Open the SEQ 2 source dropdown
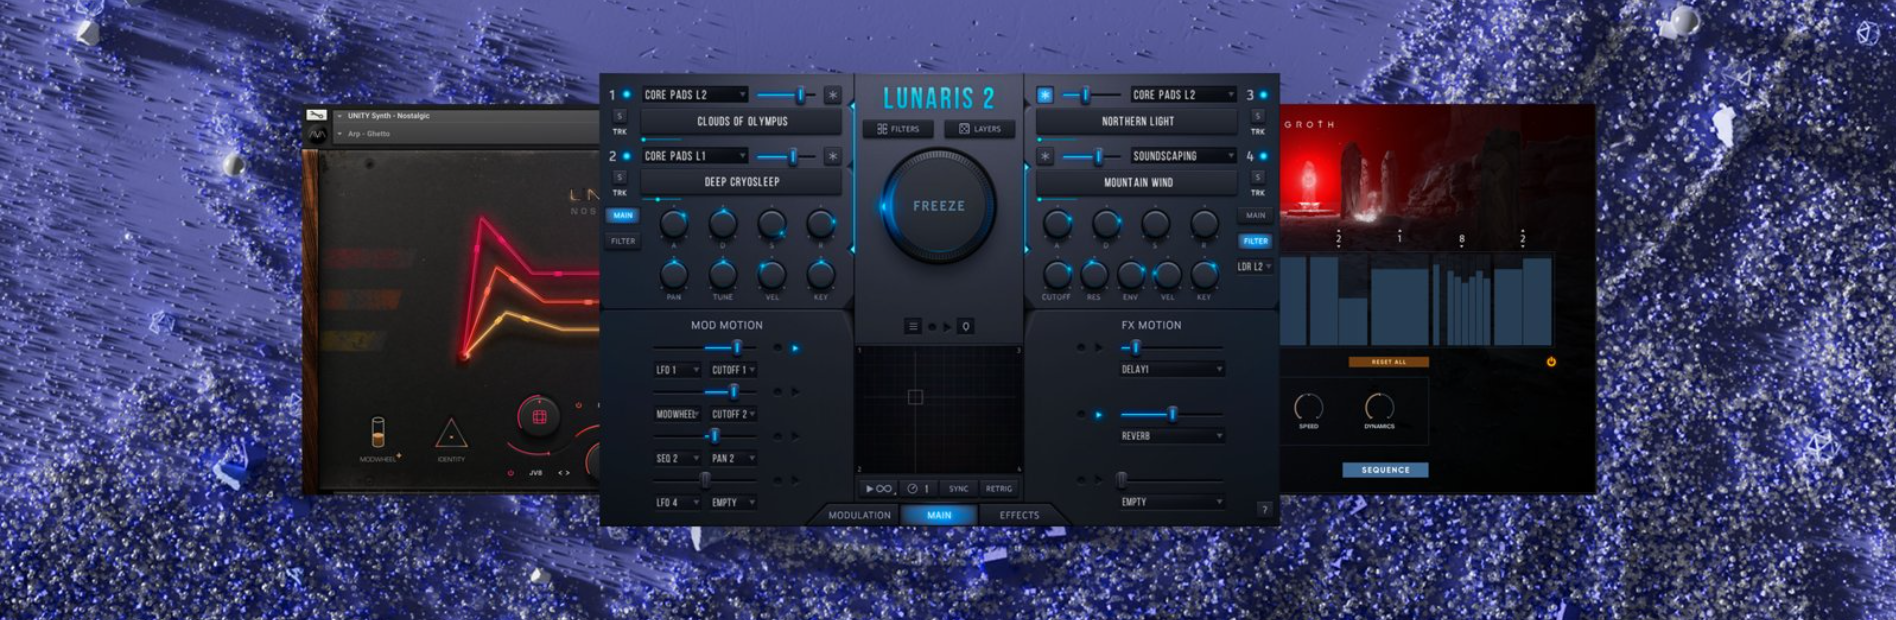This screenshot has height=620, width=1896. click(677, 458)
